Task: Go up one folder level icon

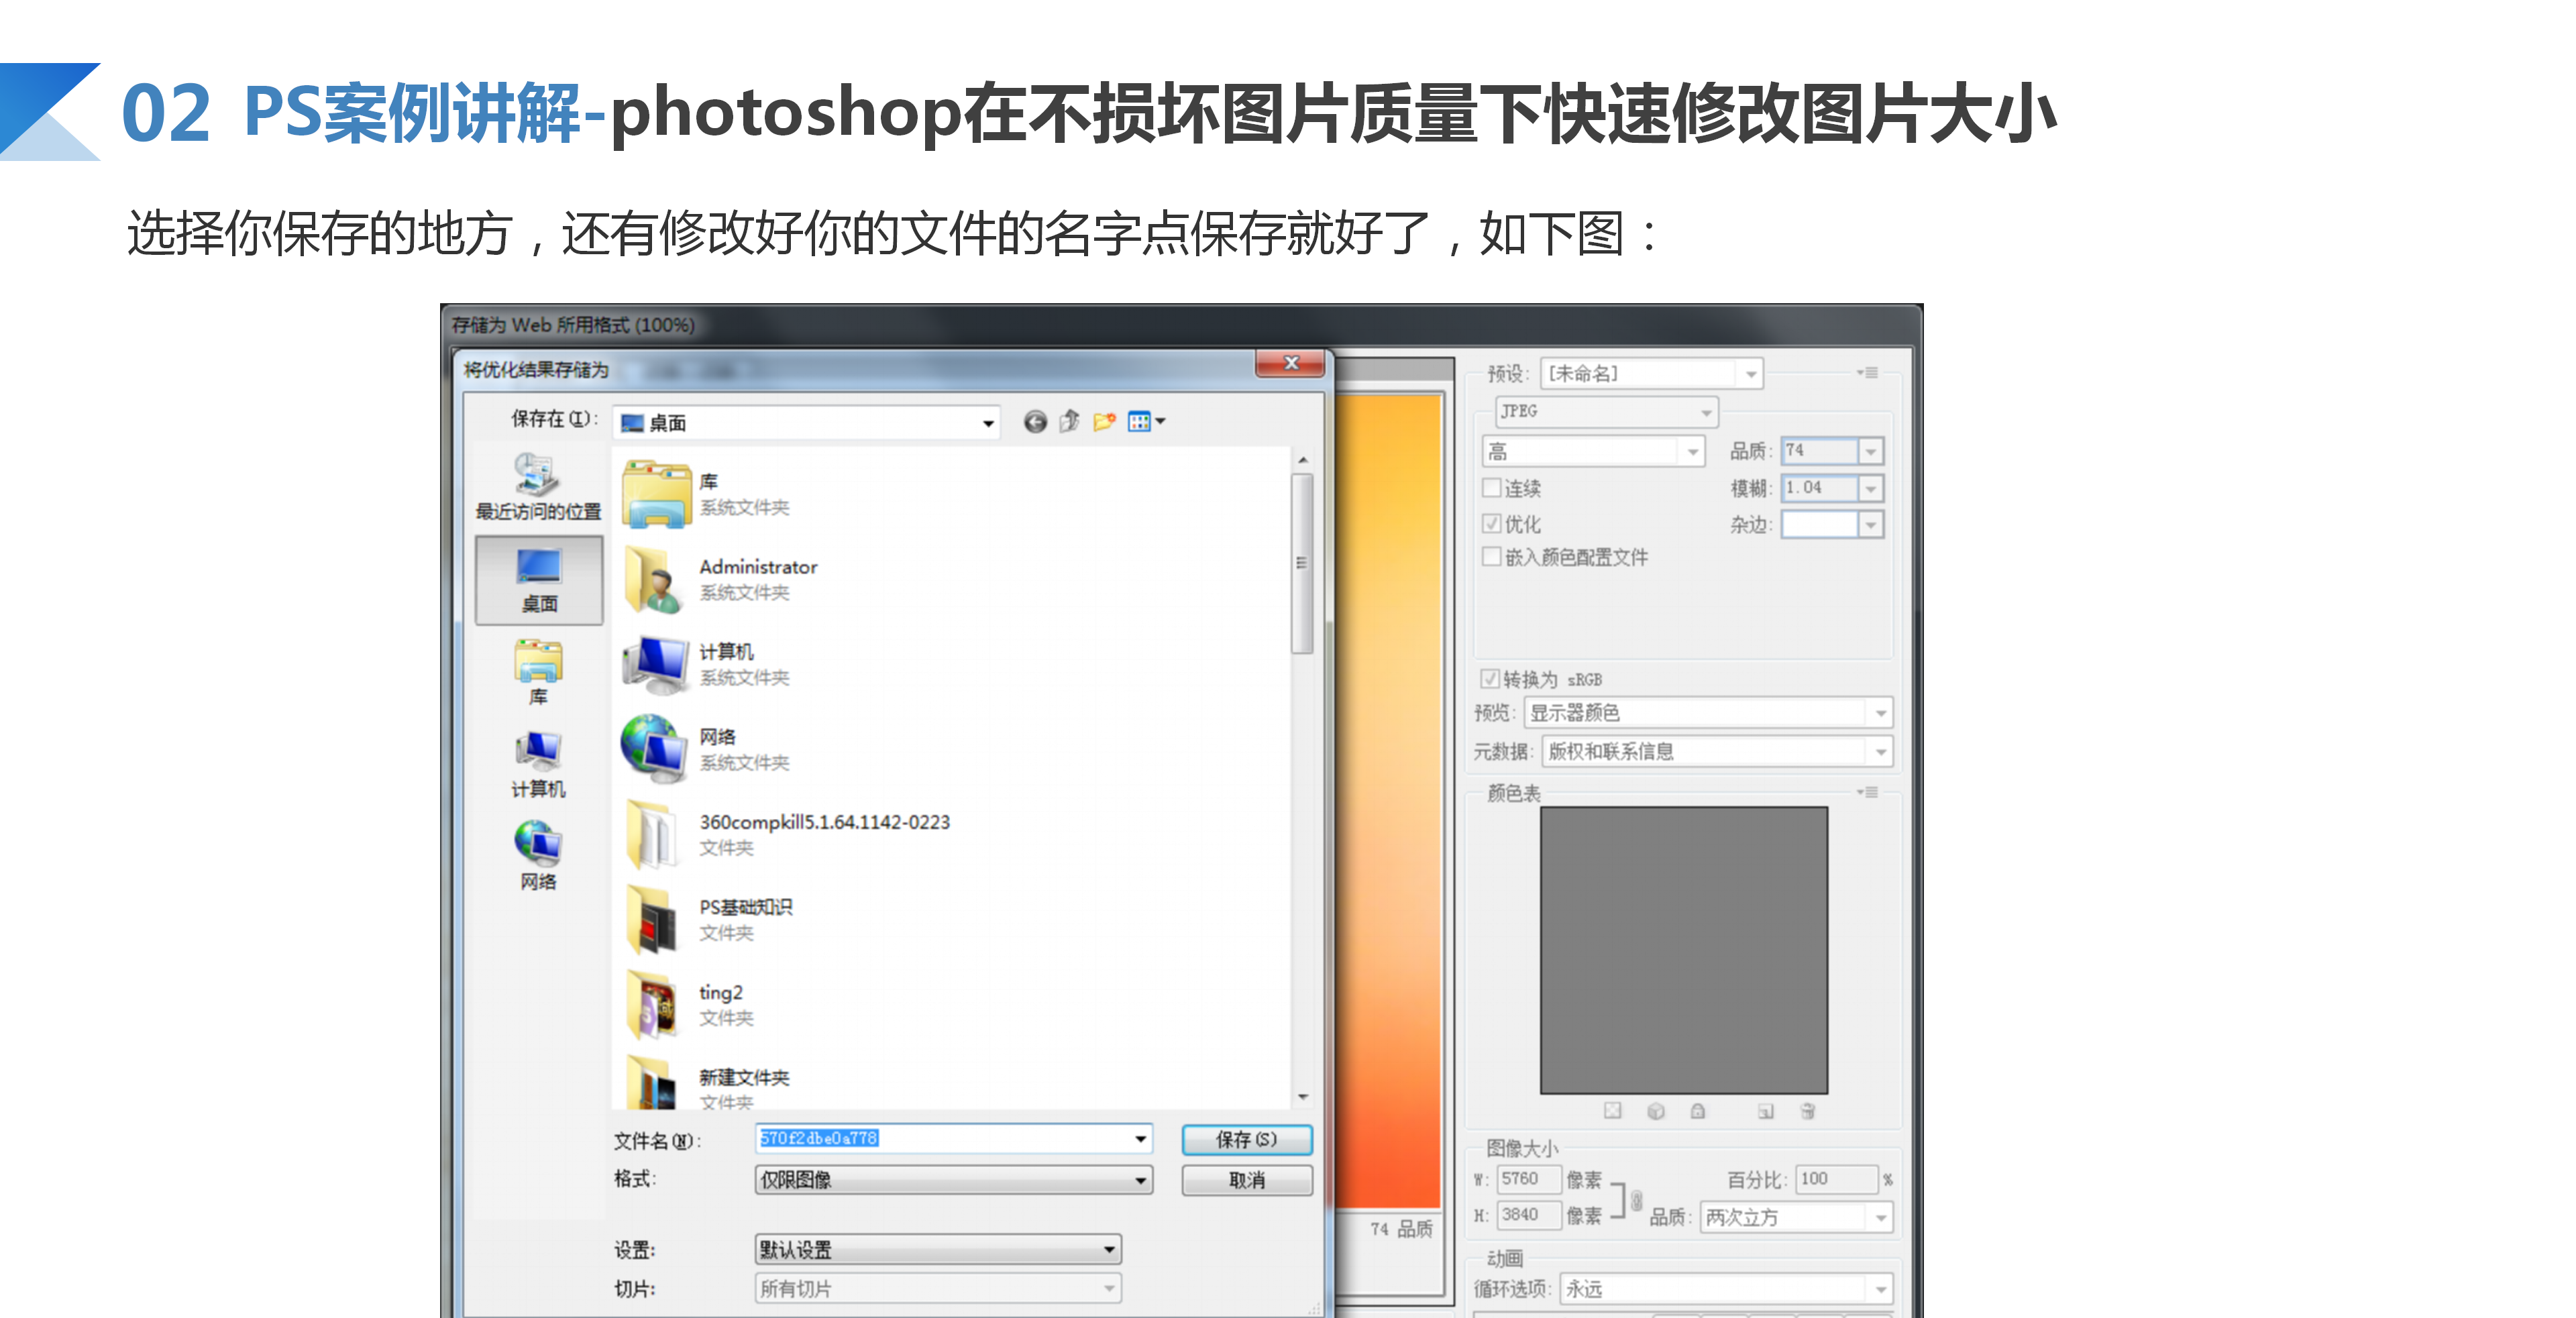Action: click(x=1069, y=422)
